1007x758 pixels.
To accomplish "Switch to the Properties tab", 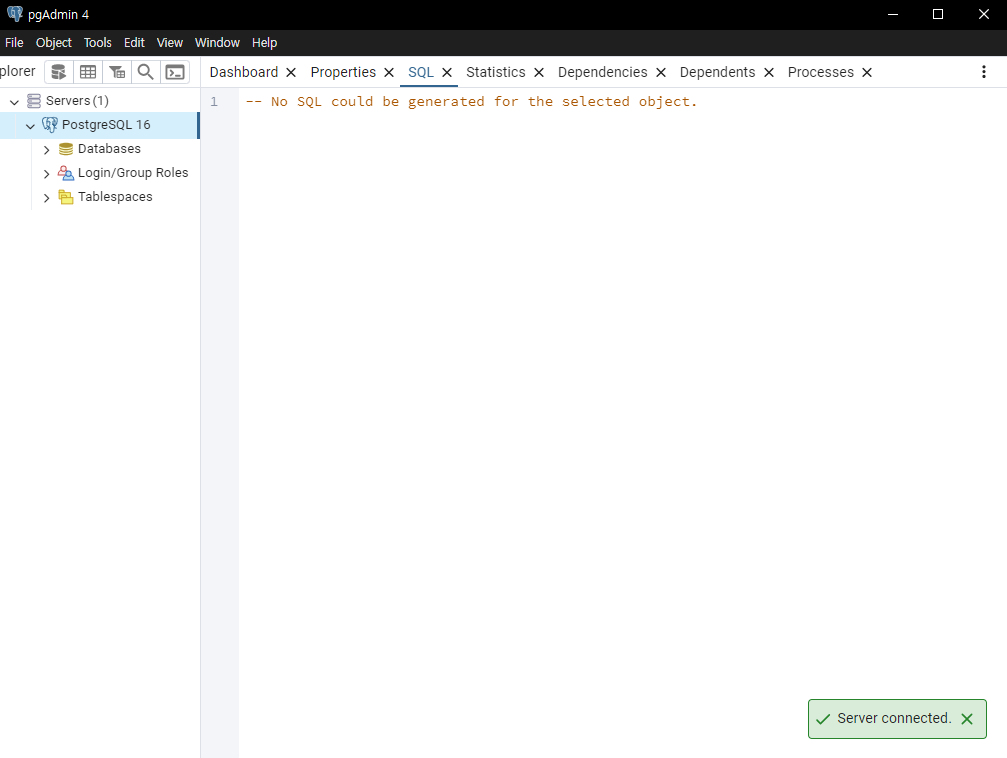I will [x=343, y=72].
